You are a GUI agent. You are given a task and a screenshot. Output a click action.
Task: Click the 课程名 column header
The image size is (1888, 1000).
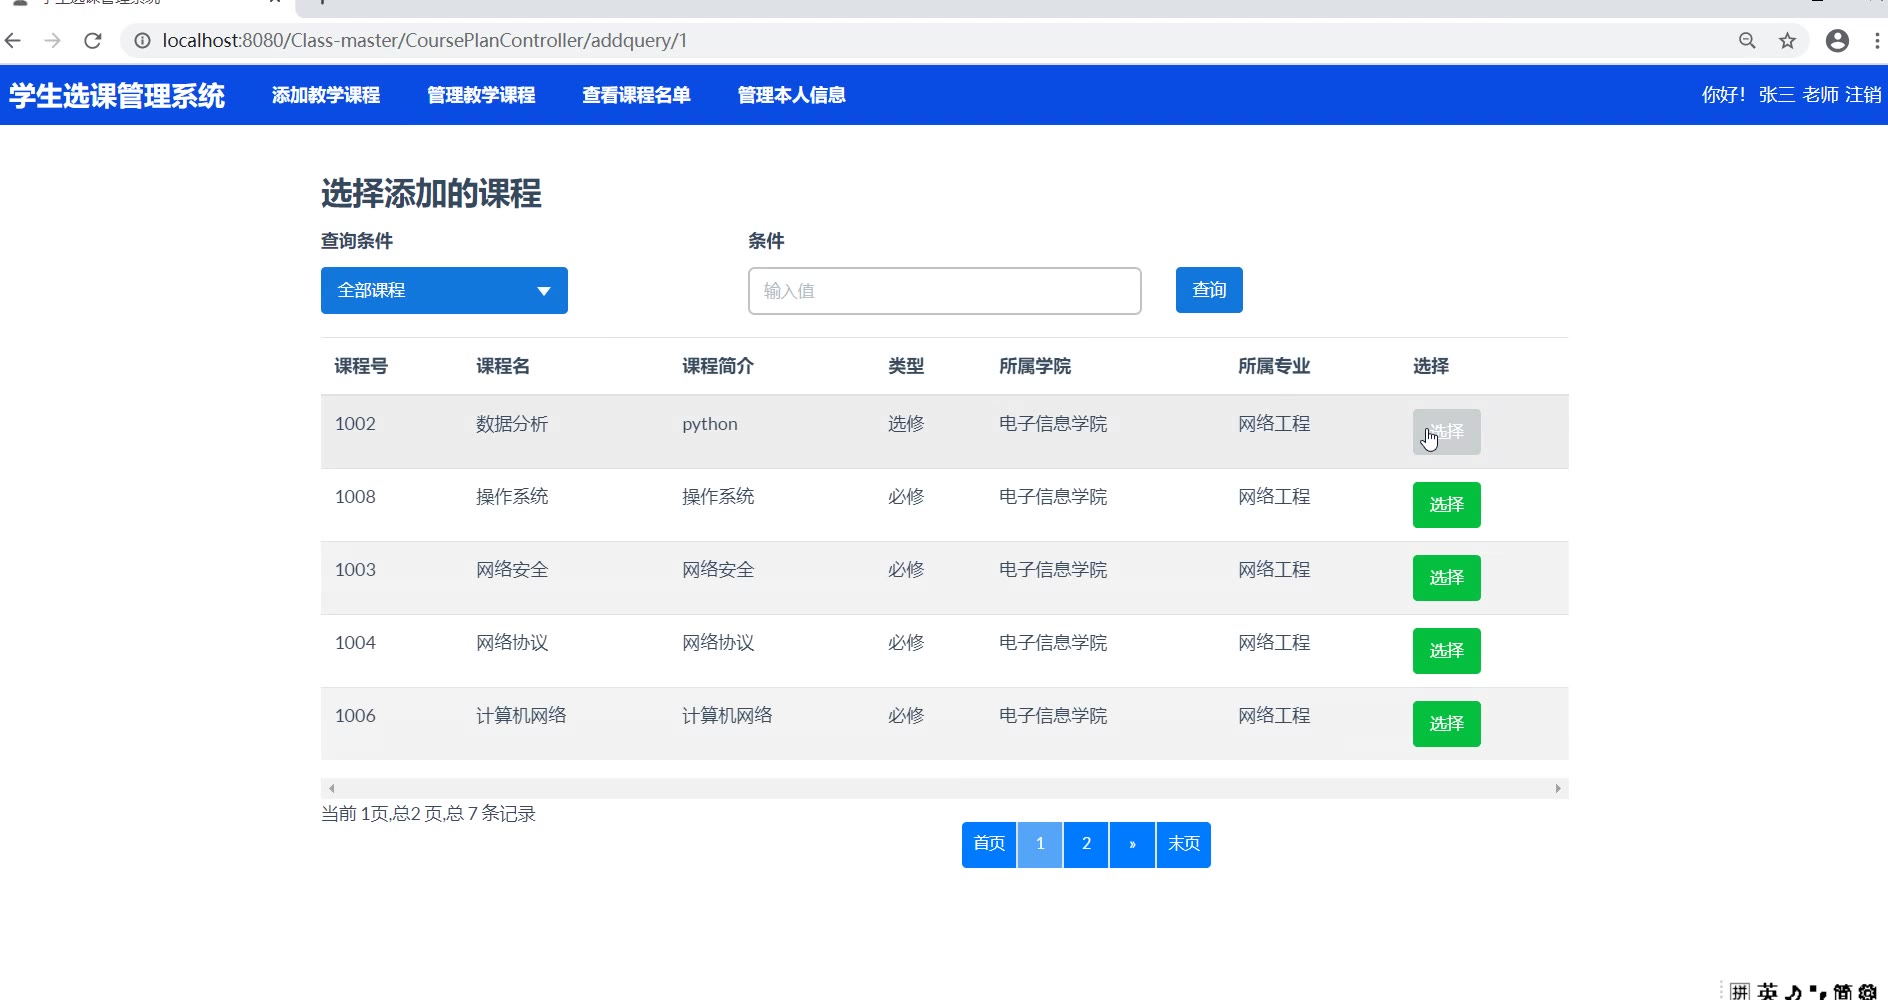click(x=503, y=366)
